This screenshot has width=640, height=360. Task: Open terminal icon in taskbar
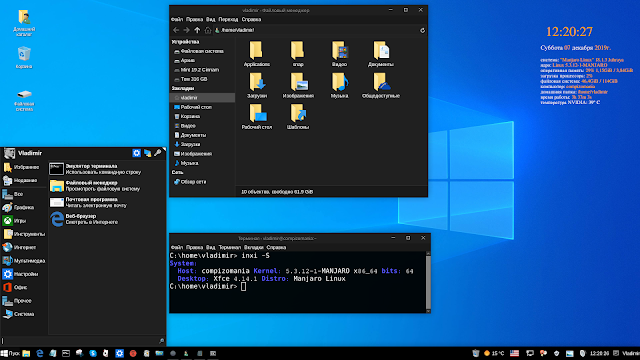(x=66, y=353)
